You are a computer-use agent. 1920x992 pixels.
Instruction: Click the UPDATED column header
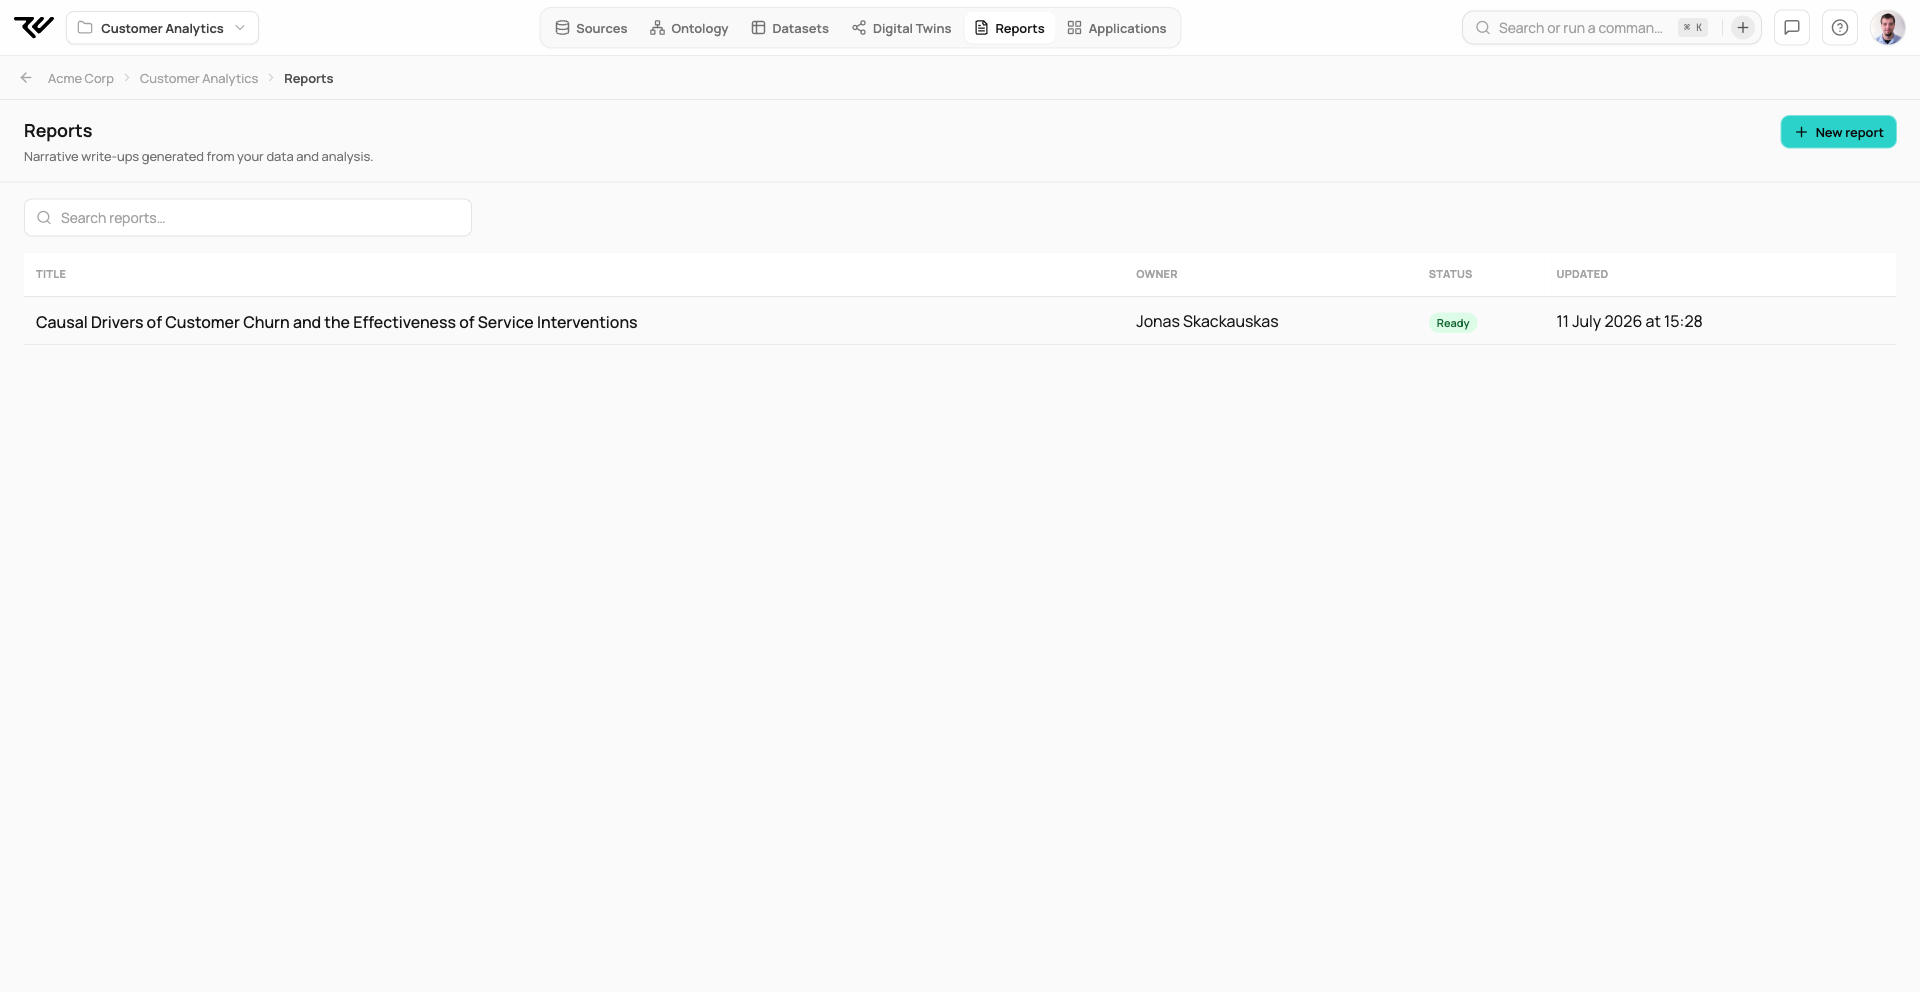tap(1582, 274)
